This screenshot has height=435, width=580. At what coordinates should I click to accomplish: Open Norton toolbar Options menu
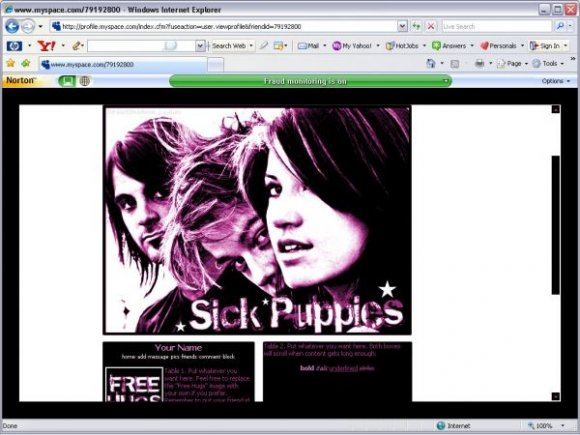pos(555,81)
